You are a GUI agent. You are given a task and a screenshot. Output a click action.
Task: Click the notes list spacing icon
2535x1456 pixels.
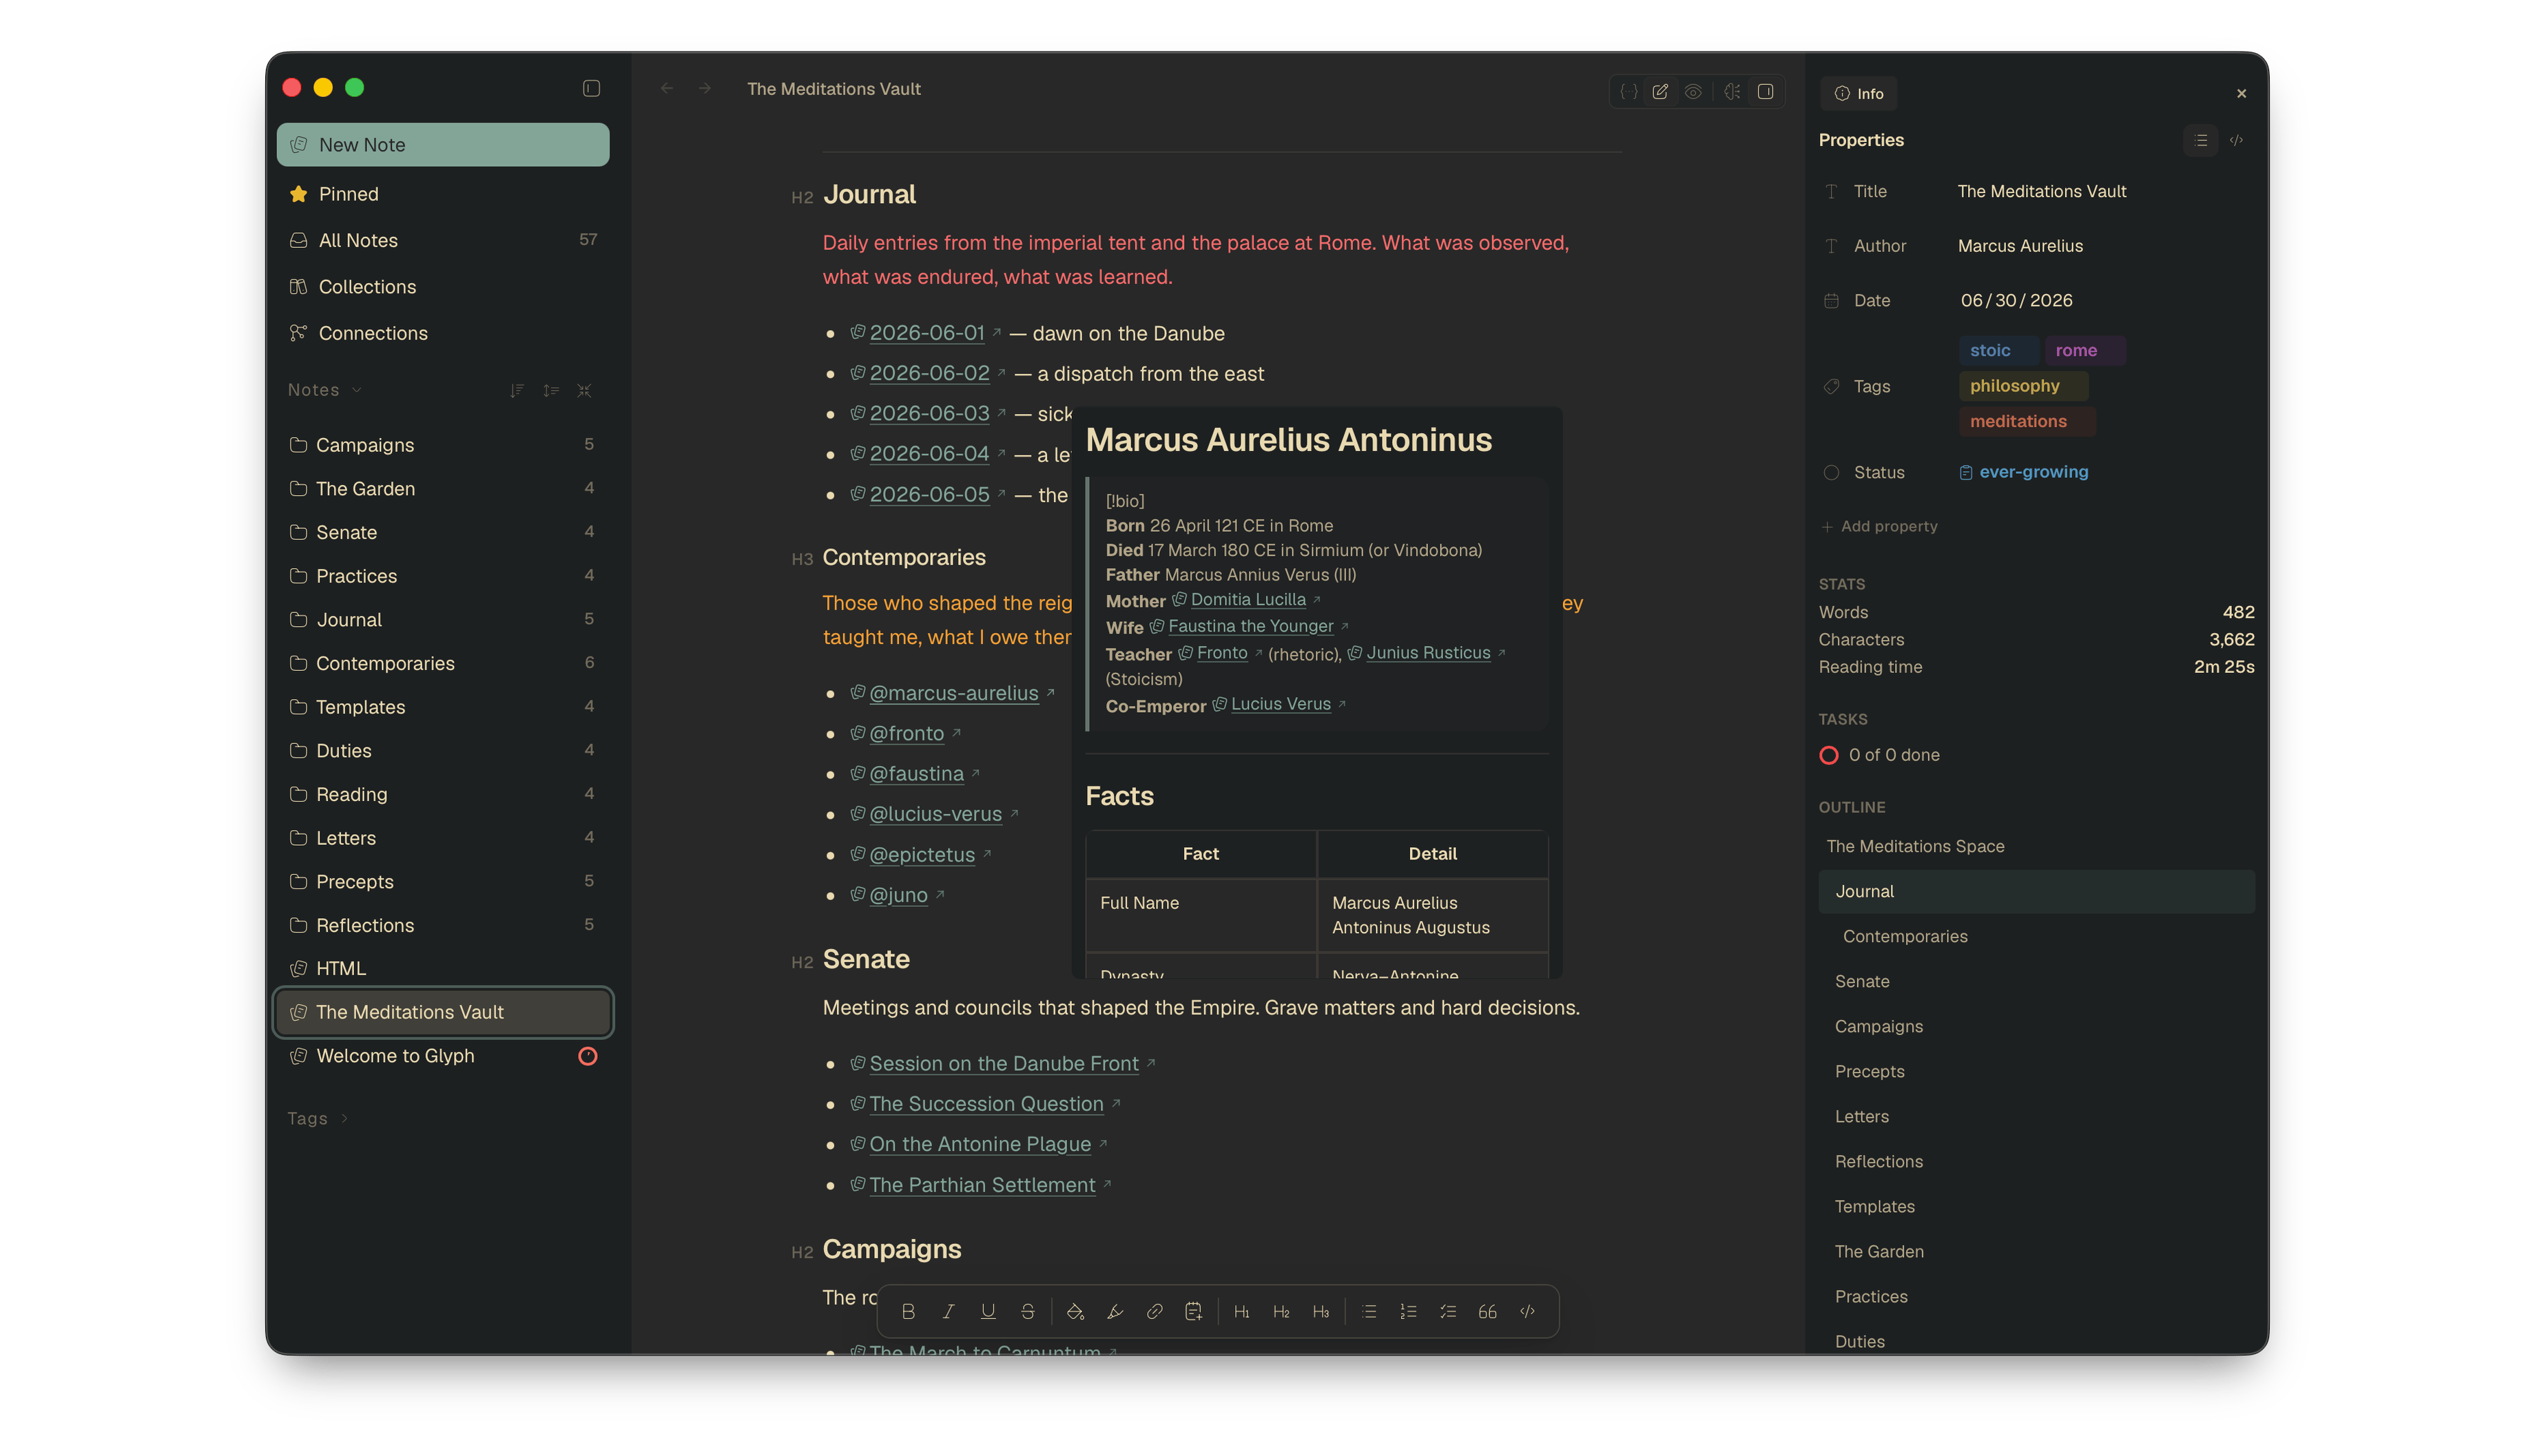[551, 390]
